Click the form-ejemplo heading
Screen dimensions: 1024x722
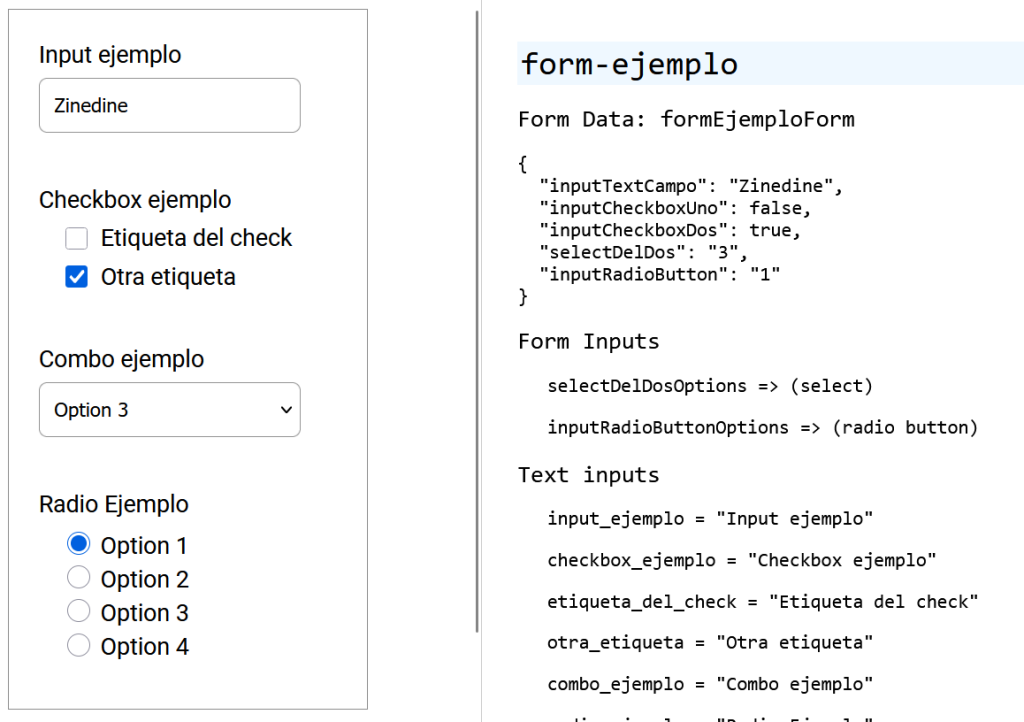point(630,64)
